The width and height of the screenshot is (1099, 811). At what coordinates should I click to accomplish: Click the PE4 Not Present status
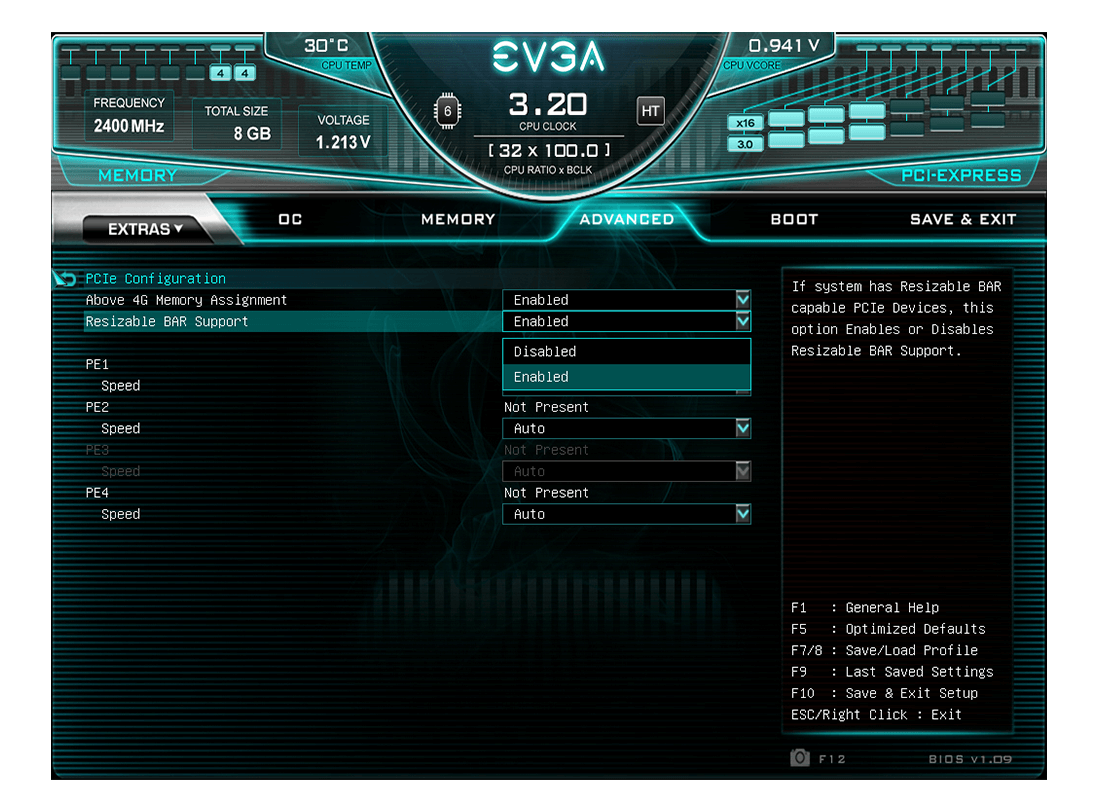point(546,493)
